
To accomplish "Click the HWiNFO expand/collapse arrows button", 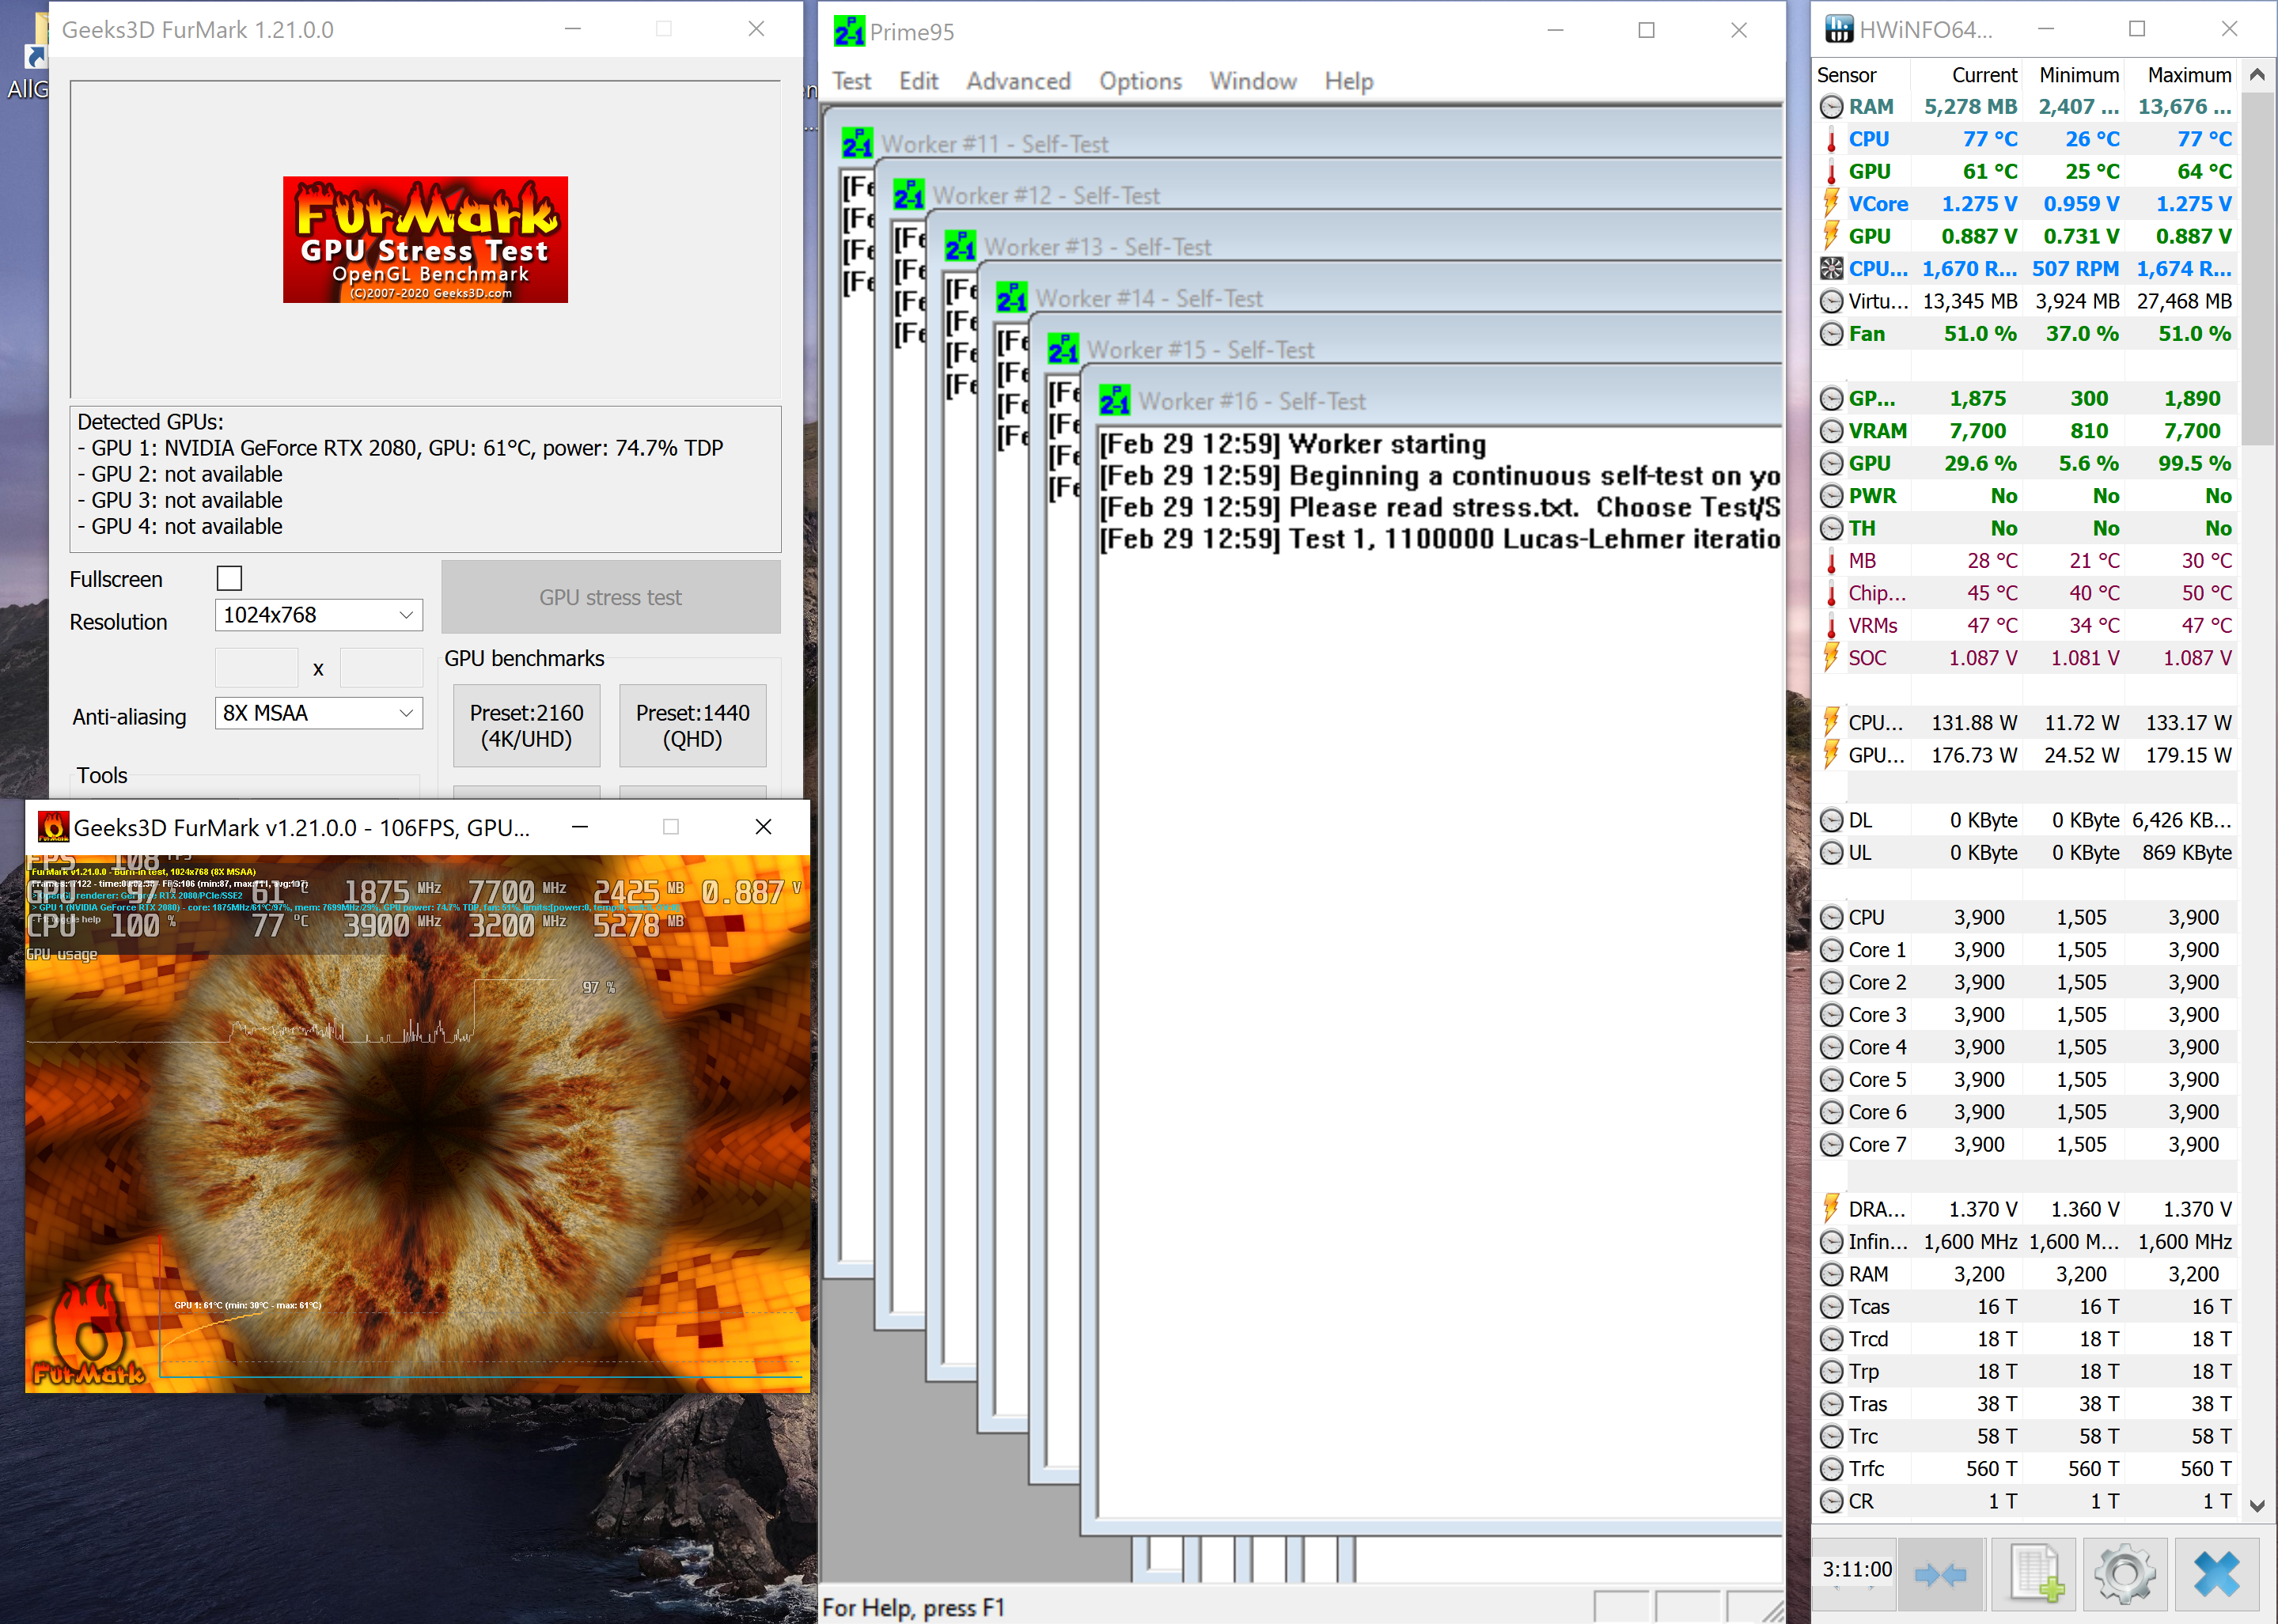I will (x=1939, y=1575).
